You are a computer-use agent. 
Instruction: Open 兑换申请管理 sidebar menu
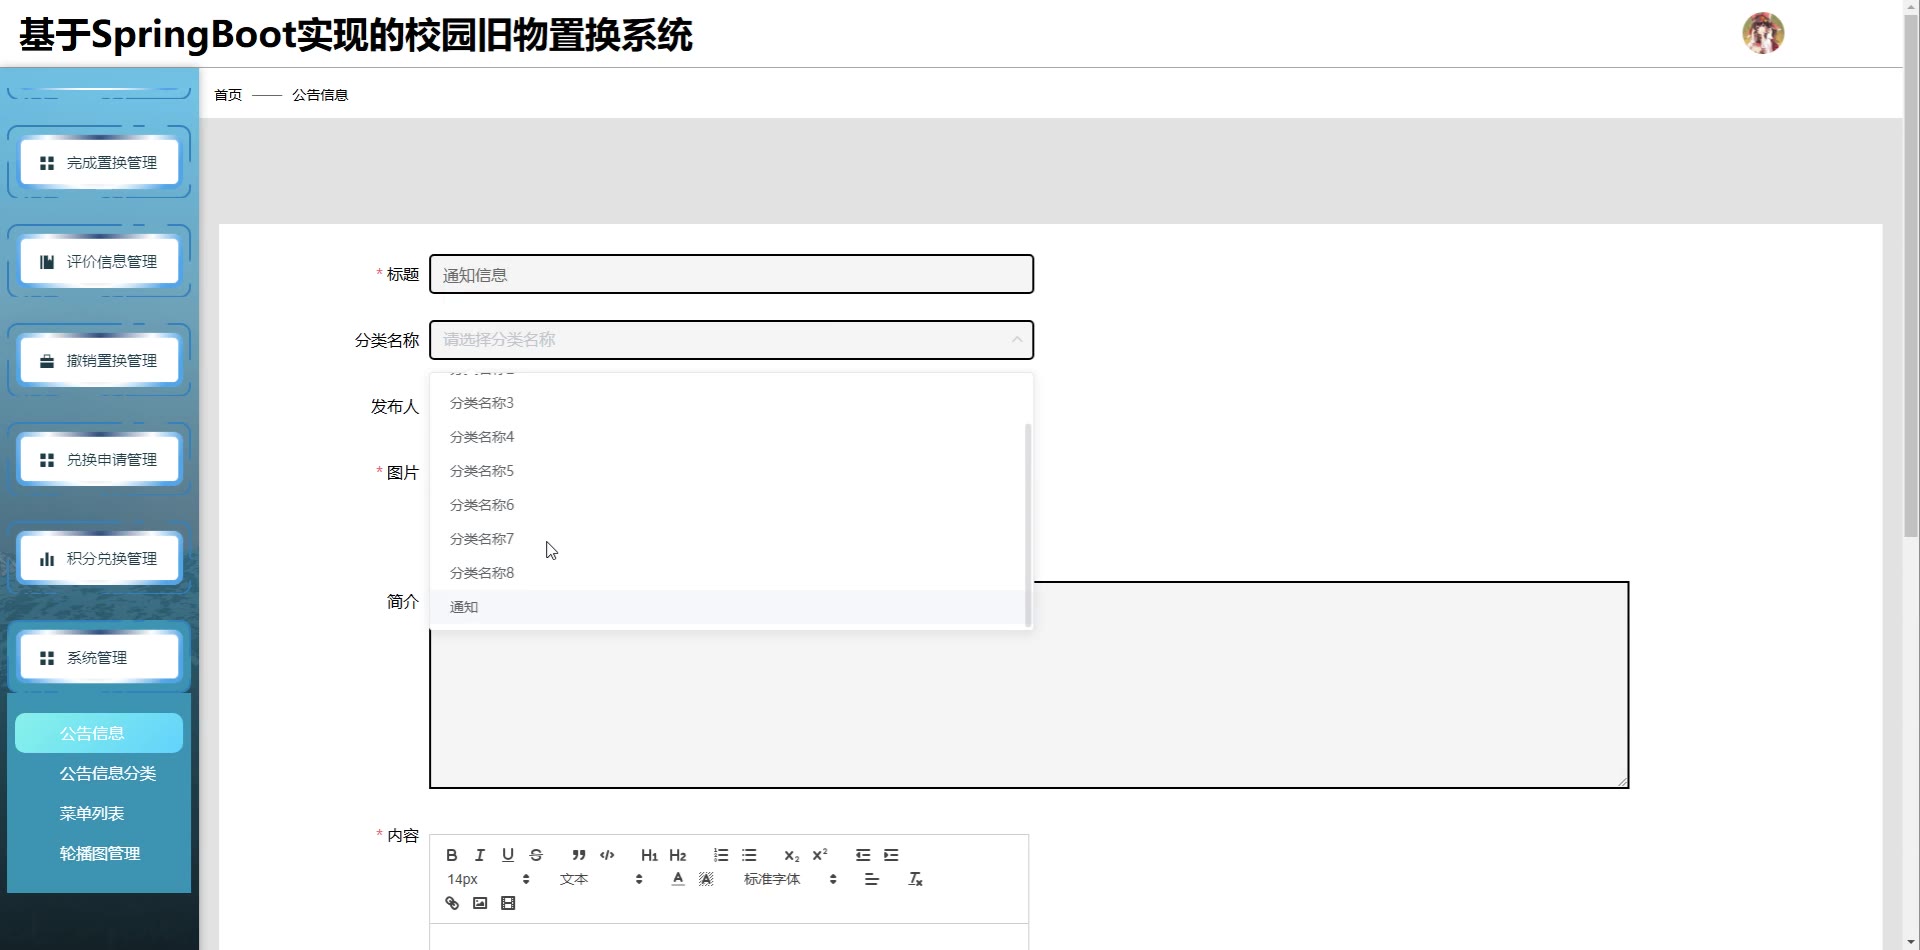(99, 459)
